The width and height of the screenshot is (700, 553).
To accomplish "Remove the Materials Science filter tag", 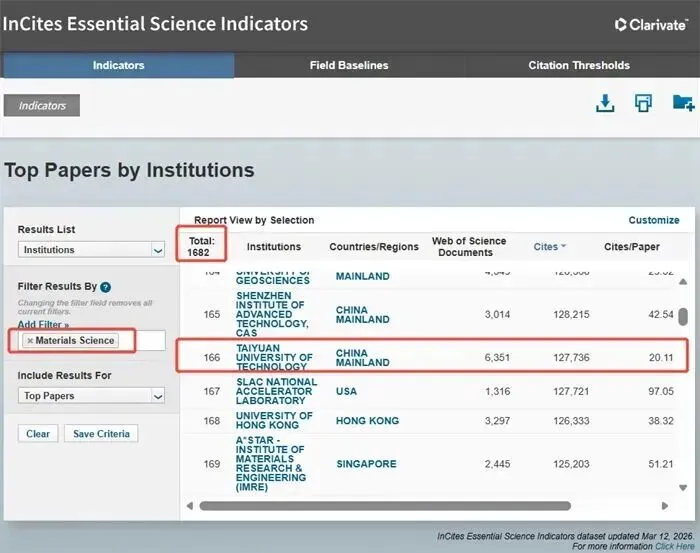I will [30, 341].
